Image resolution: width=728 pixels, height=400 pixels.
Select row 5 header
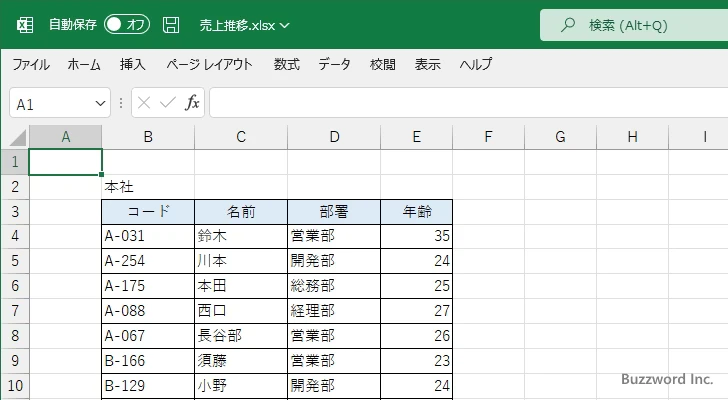15,261
